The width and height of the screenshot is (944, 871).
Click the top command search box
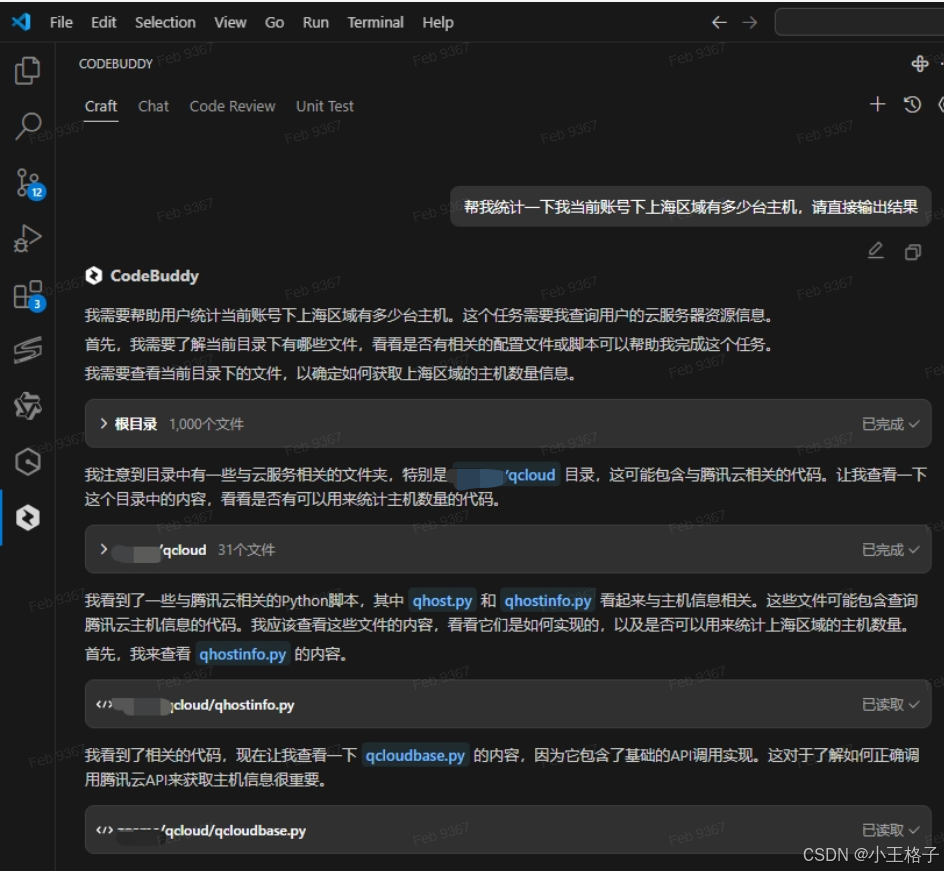click(859, 23)
